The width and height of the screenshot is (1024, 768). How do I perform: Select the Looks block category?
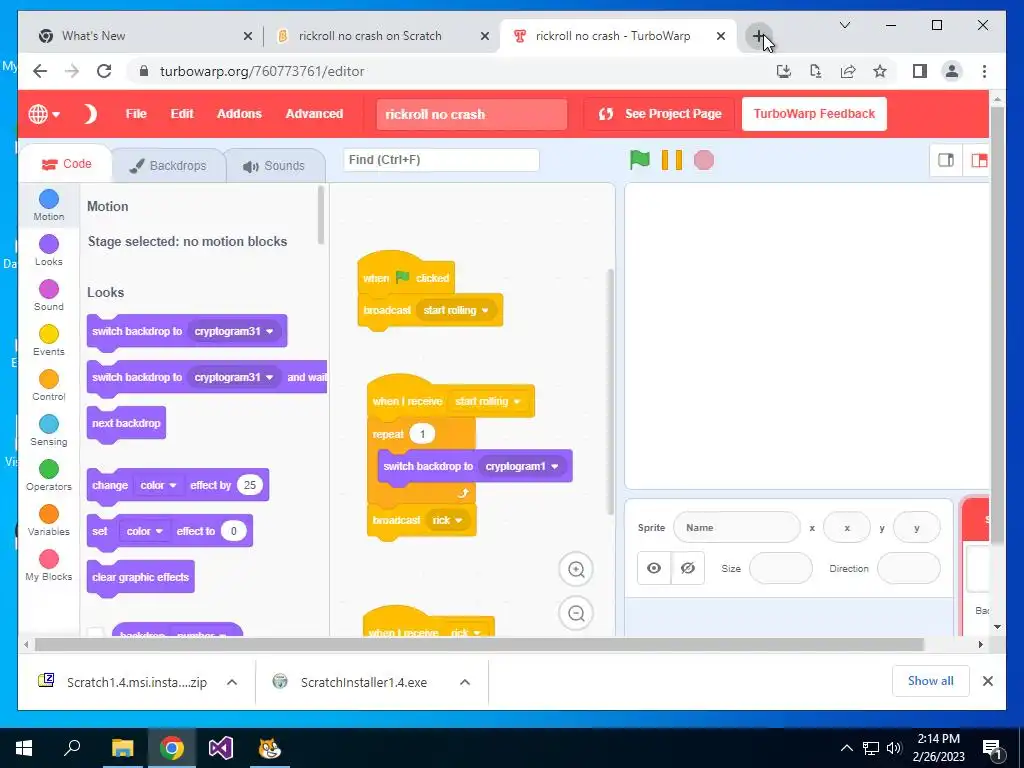pos(49,250)
